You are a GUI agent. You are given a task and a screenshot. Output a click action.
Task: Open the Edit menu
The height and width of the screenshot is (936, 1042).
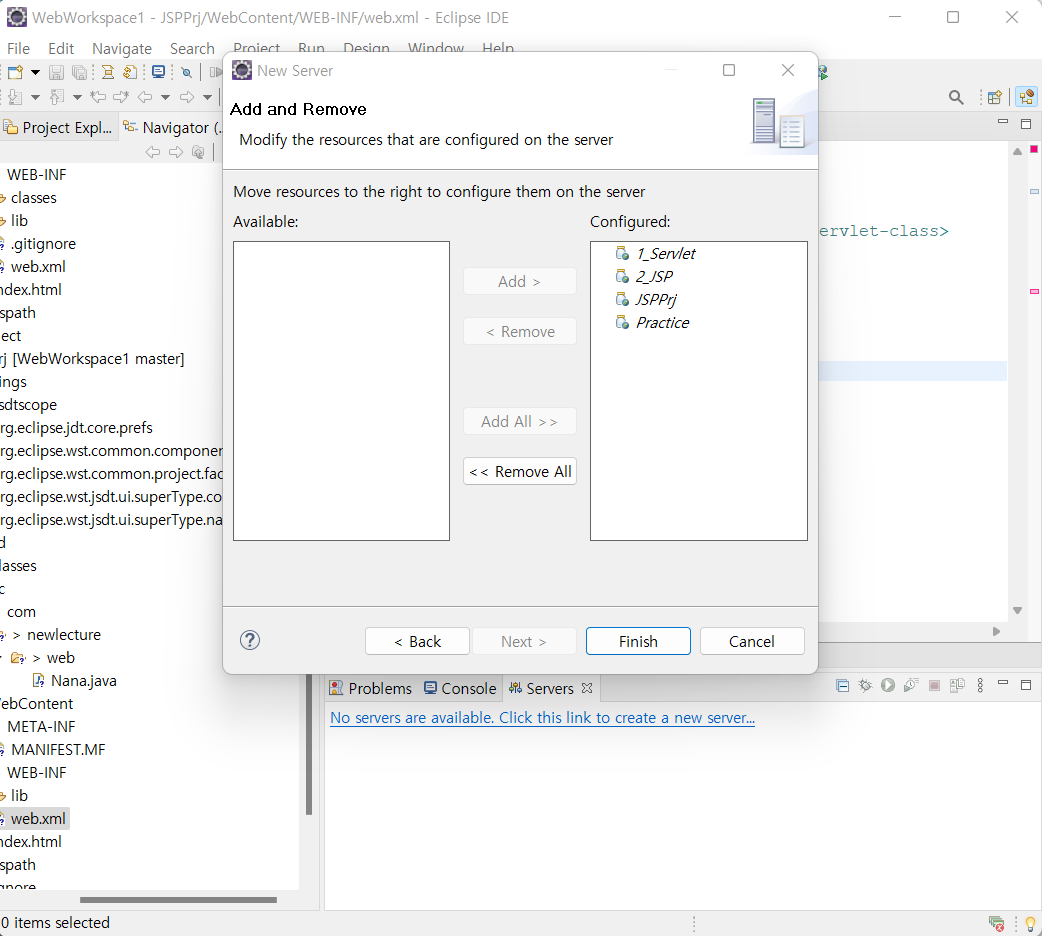(60, 49)
